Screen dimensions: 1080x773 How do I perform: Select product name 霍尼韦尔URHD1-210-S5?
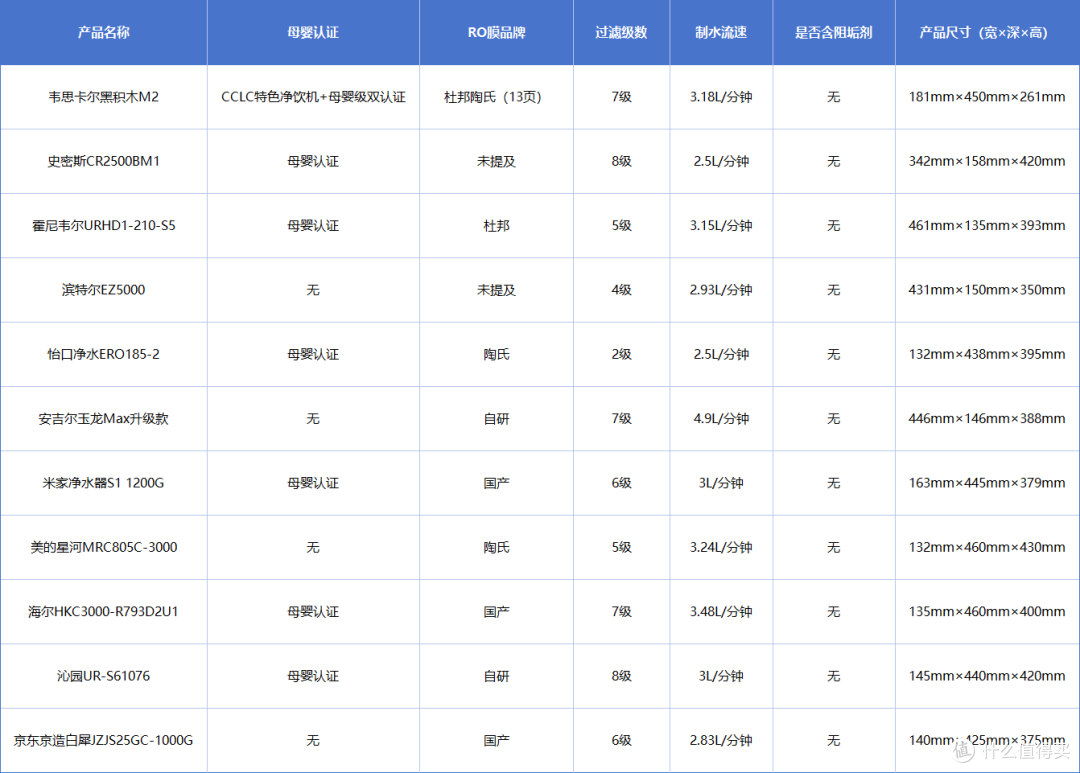click(103, 225)
